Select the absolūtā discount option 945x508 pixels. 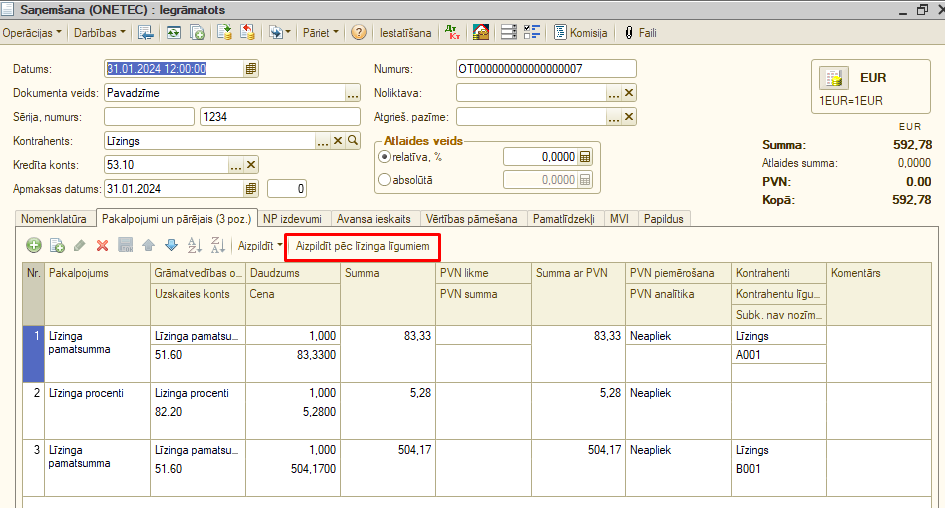pos(385,180)
